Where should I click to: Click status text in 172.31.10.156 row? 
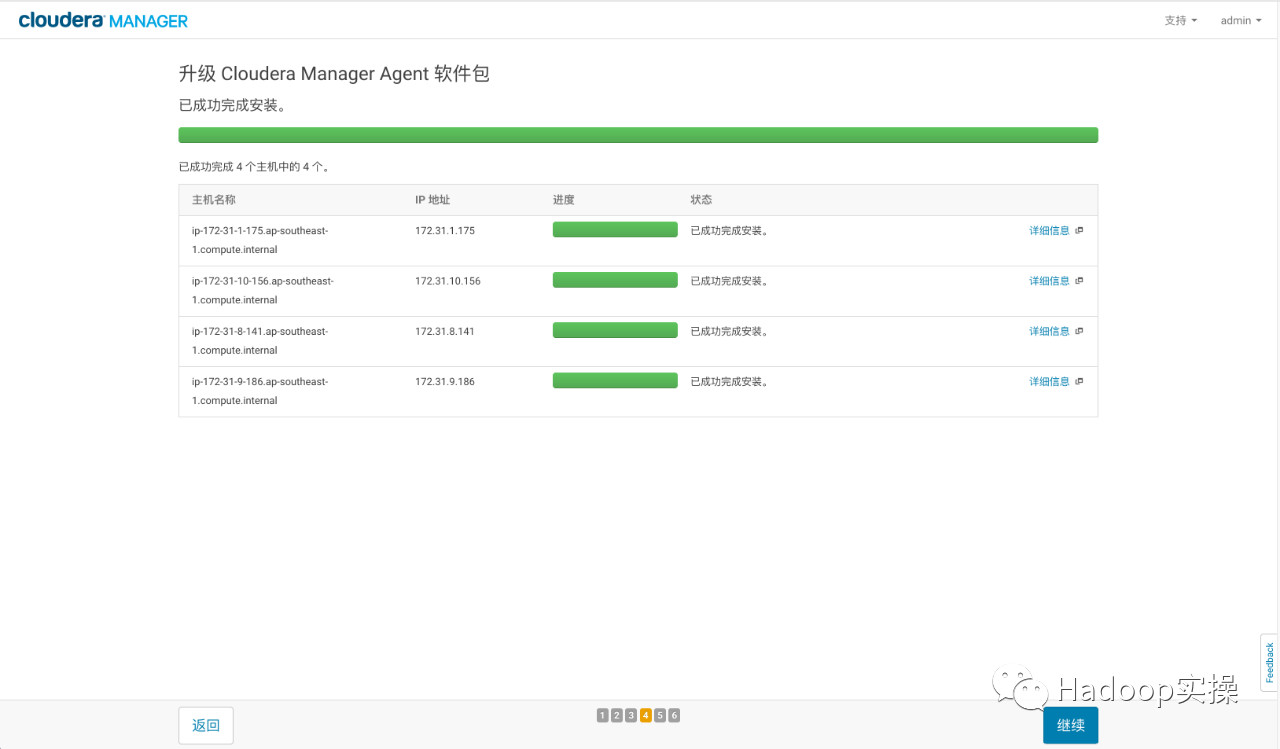click(x=729, y=281)
